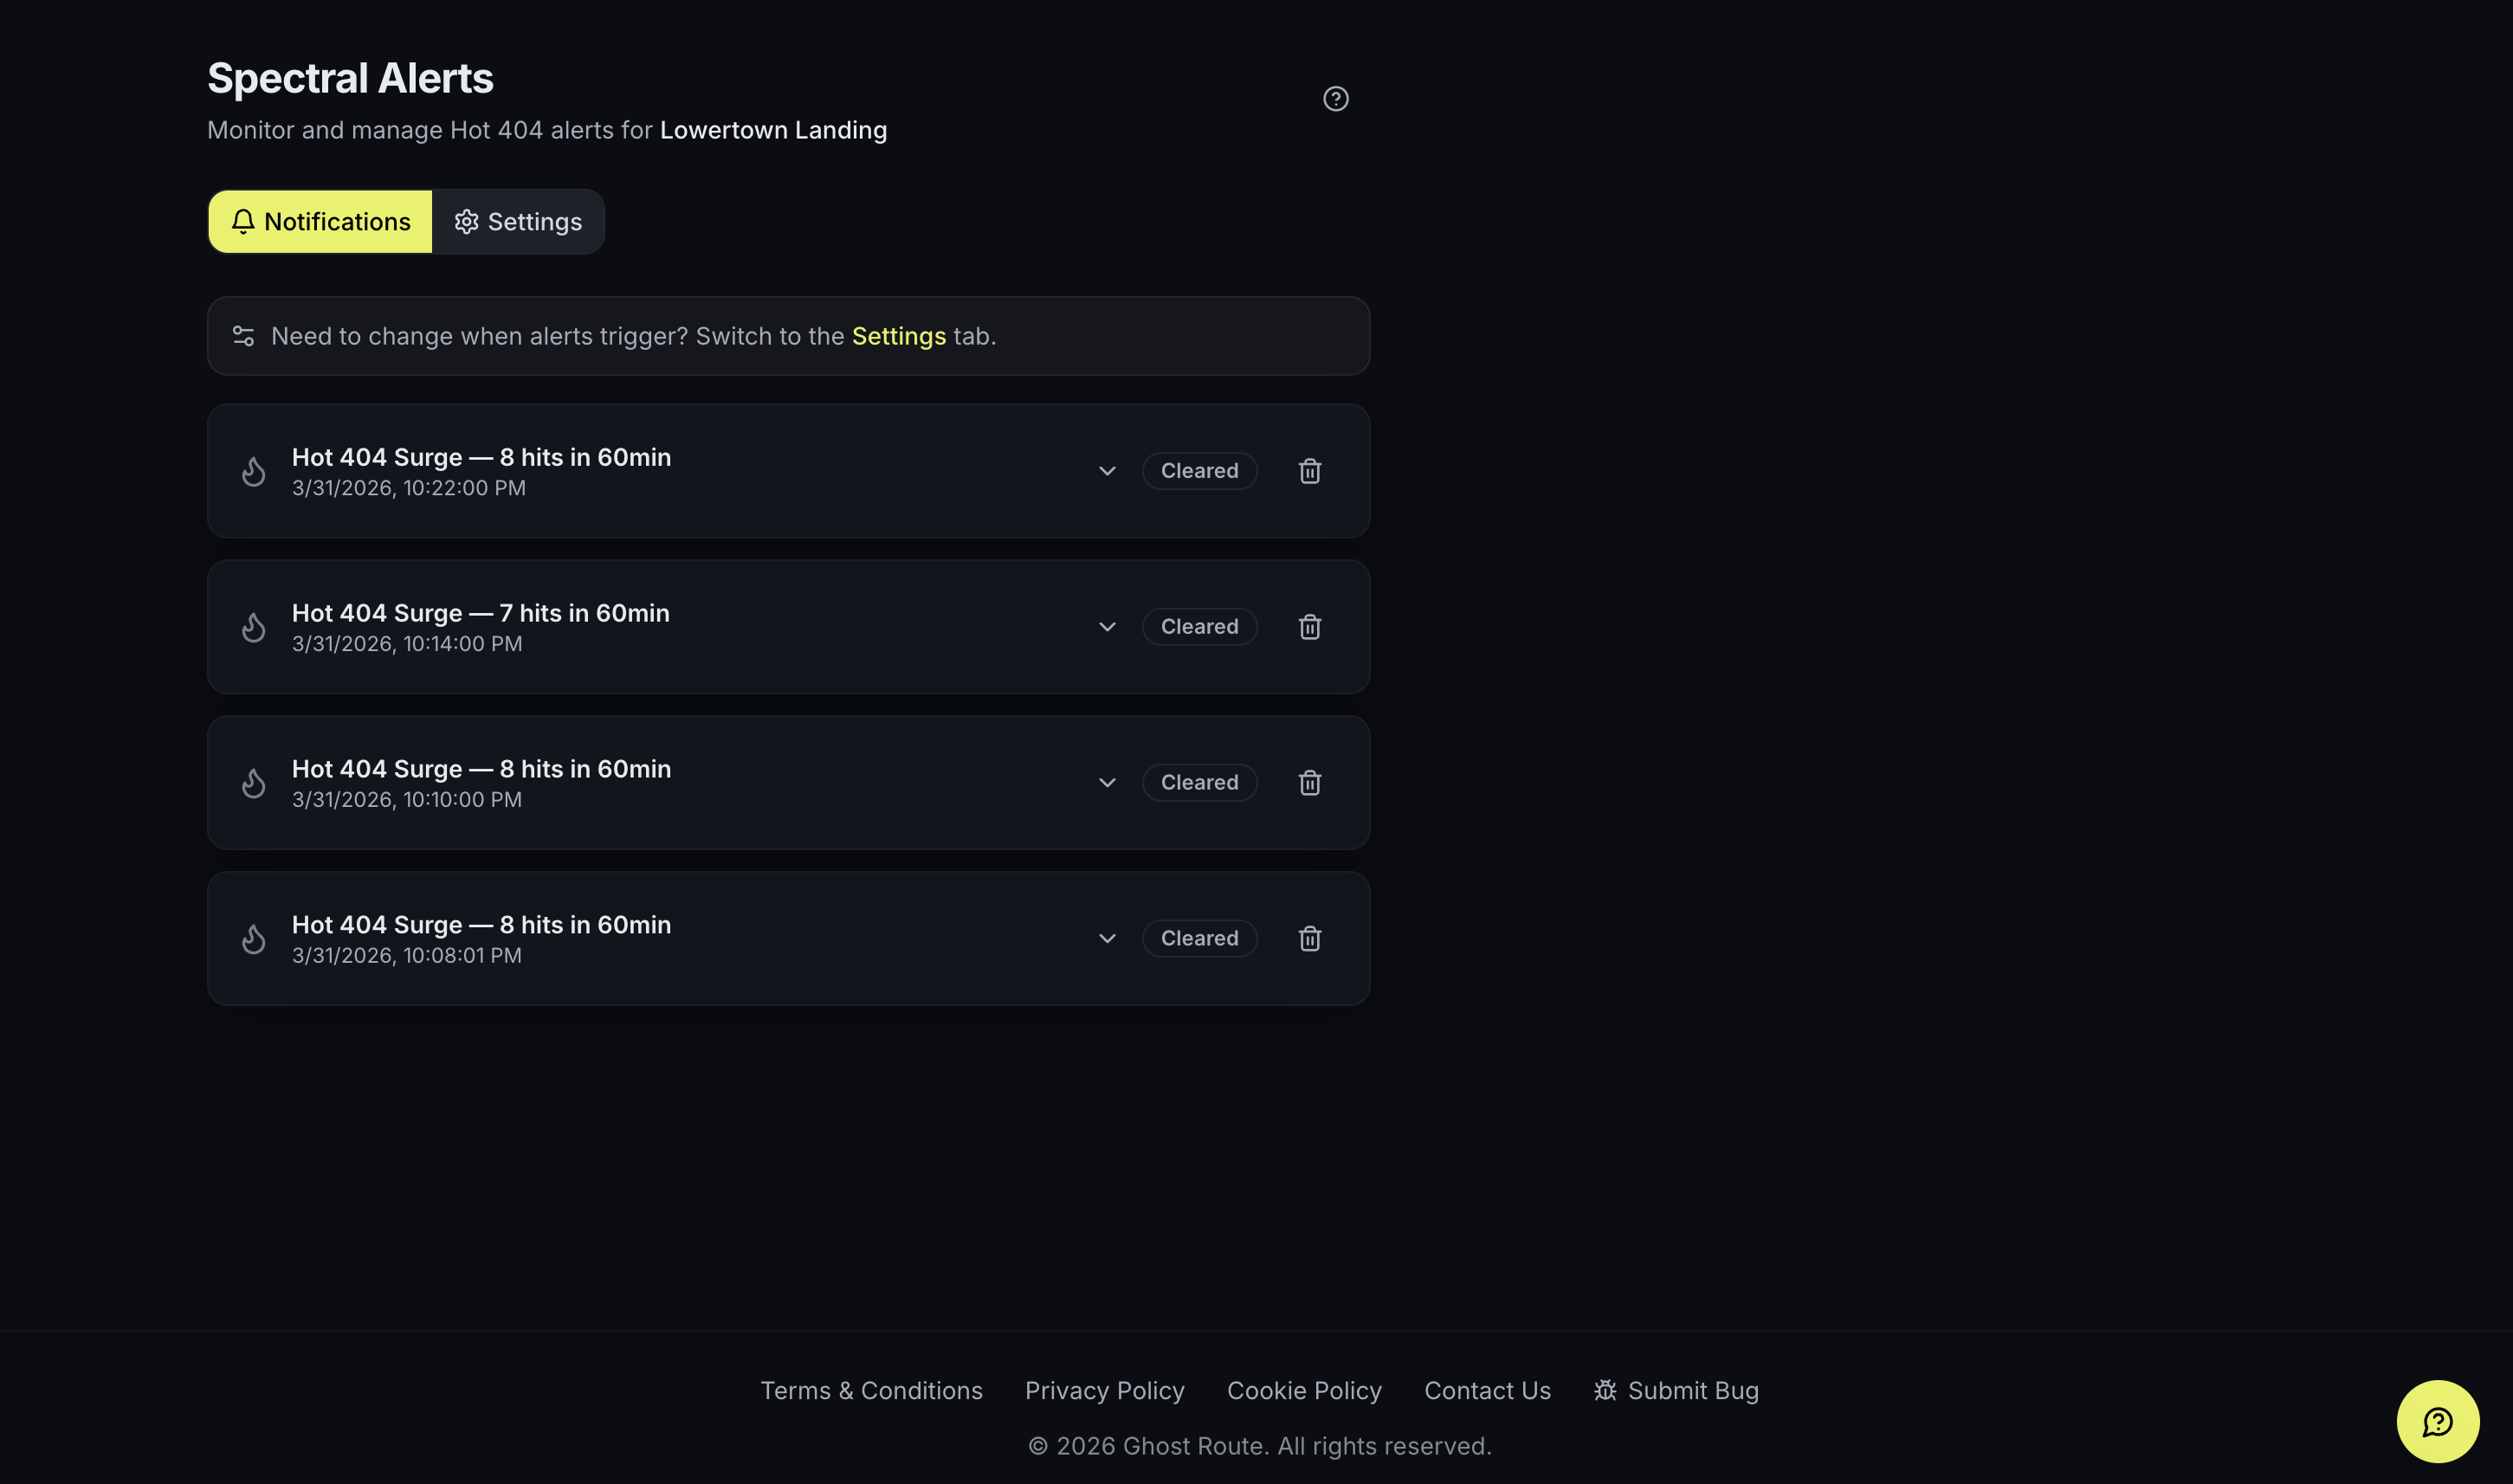Expand the 10:10:00 PM alert chevron

1106,783
